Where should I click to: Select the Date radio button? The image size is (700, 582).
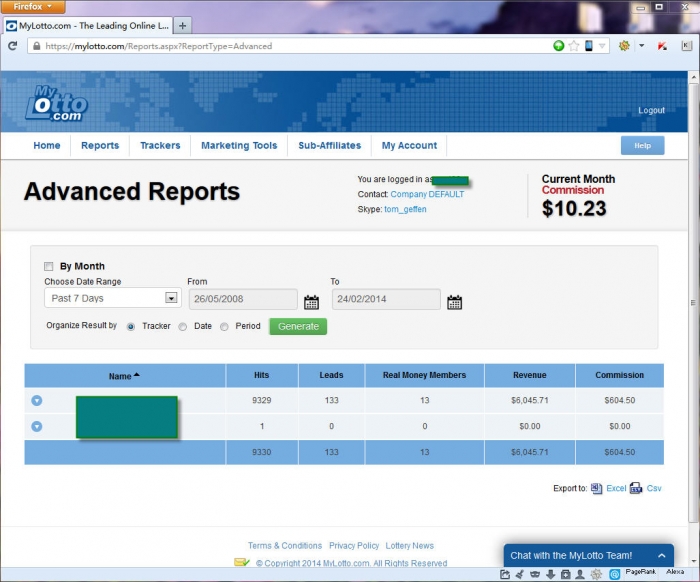click(183, 327)
